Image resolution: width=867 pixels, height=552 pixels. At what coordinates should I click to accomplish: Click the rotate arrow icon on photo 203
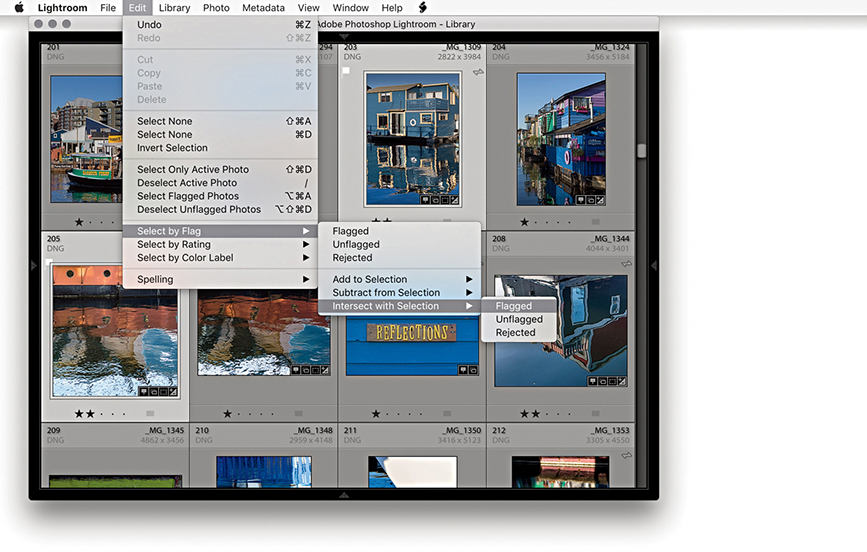[477, 72]
